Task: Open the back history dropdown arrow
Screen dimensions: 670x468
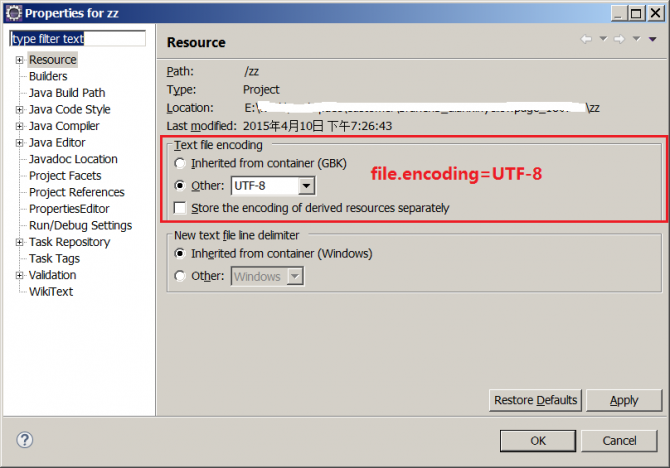Action: click(x=602, y=39)
